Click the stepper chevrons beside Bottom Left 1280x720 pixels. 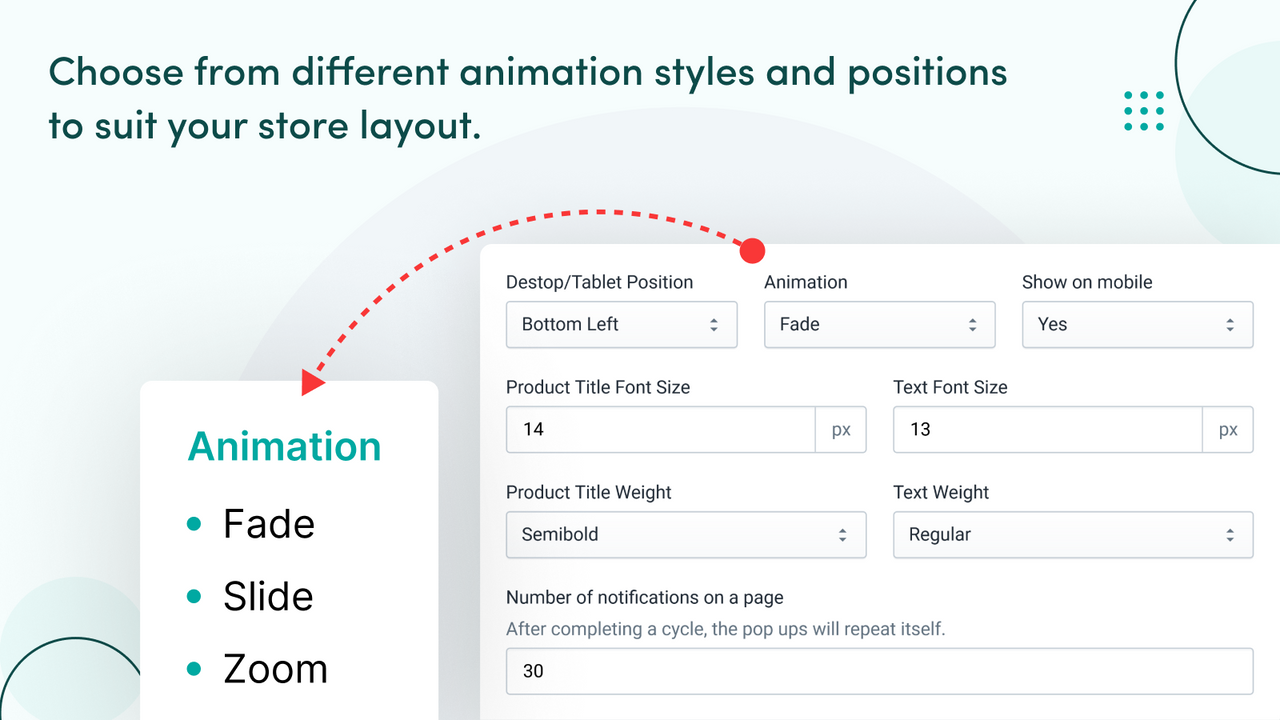pos(713,324)
